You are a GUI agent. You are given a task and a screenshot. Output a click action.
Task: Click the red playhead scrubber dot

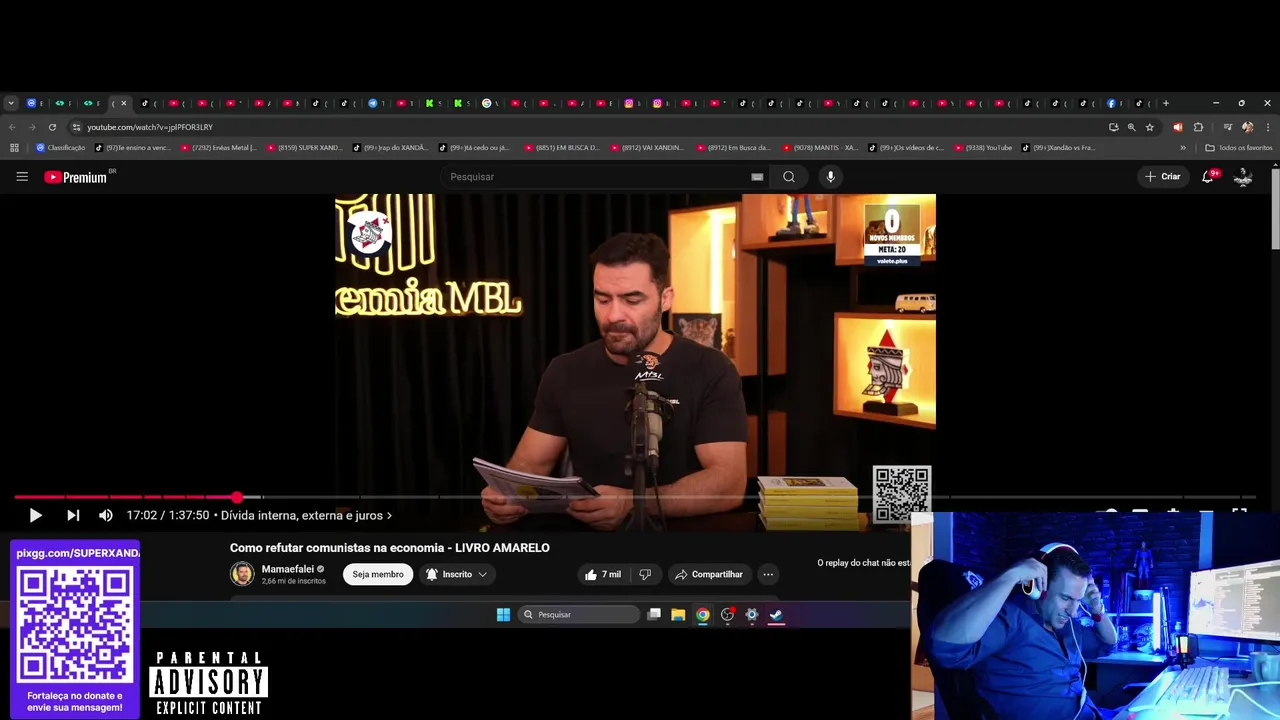(x=237, y=497)
